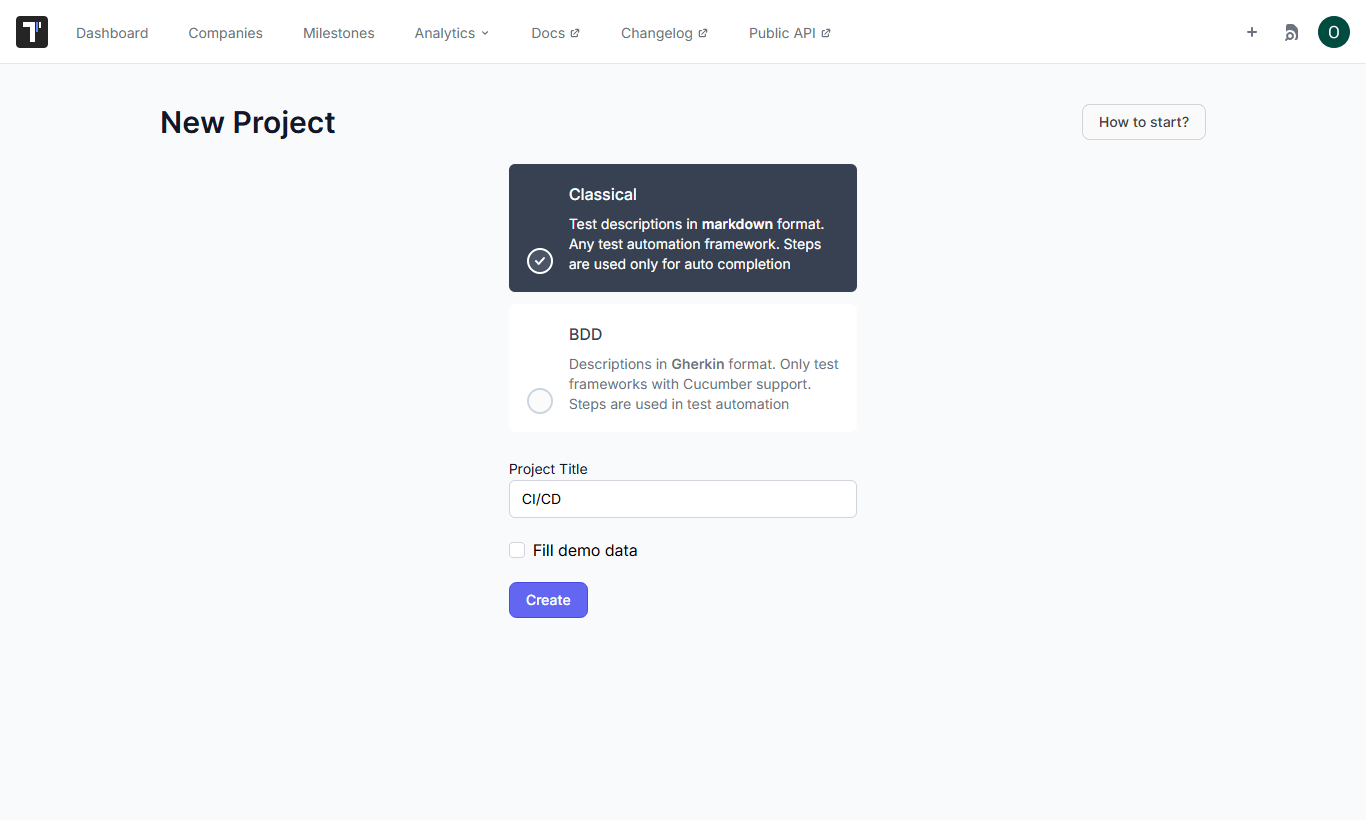This screenshot has height=820, width=1366.
Task: Click the external link icon beside Changelog
Action: tap(703, 33)
